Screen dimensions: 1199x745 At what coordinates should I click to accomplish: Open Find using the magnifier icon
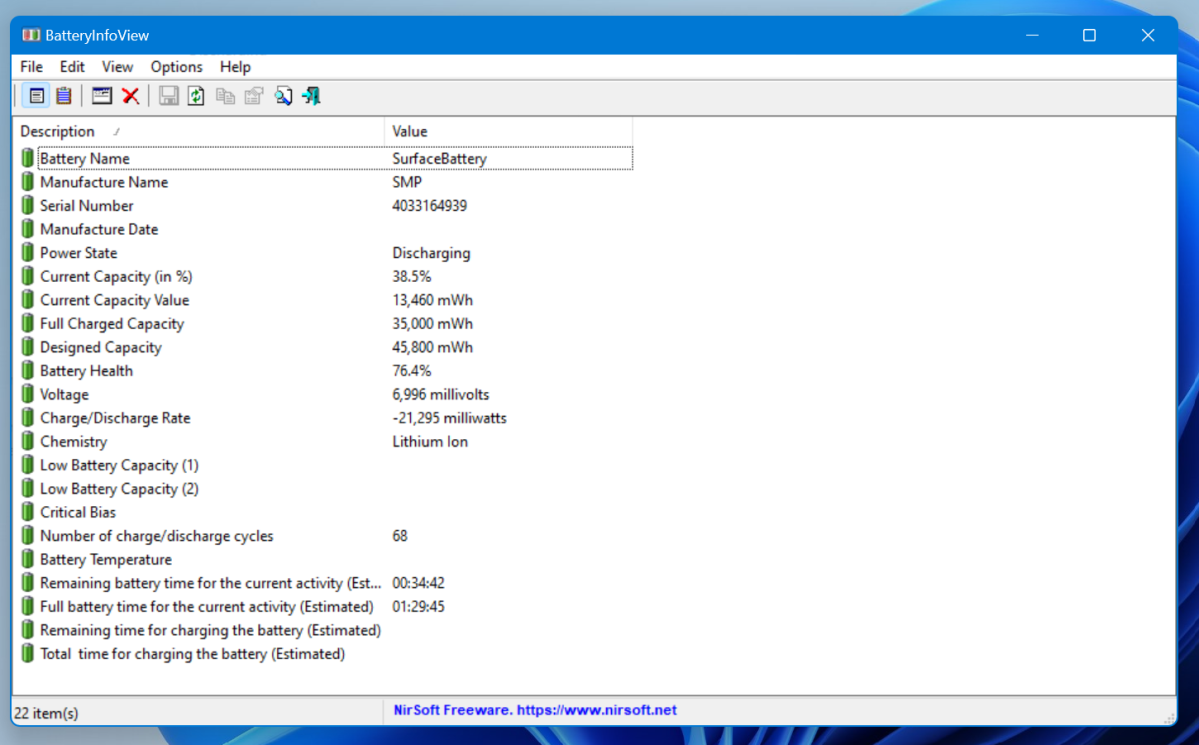[283, 96]
